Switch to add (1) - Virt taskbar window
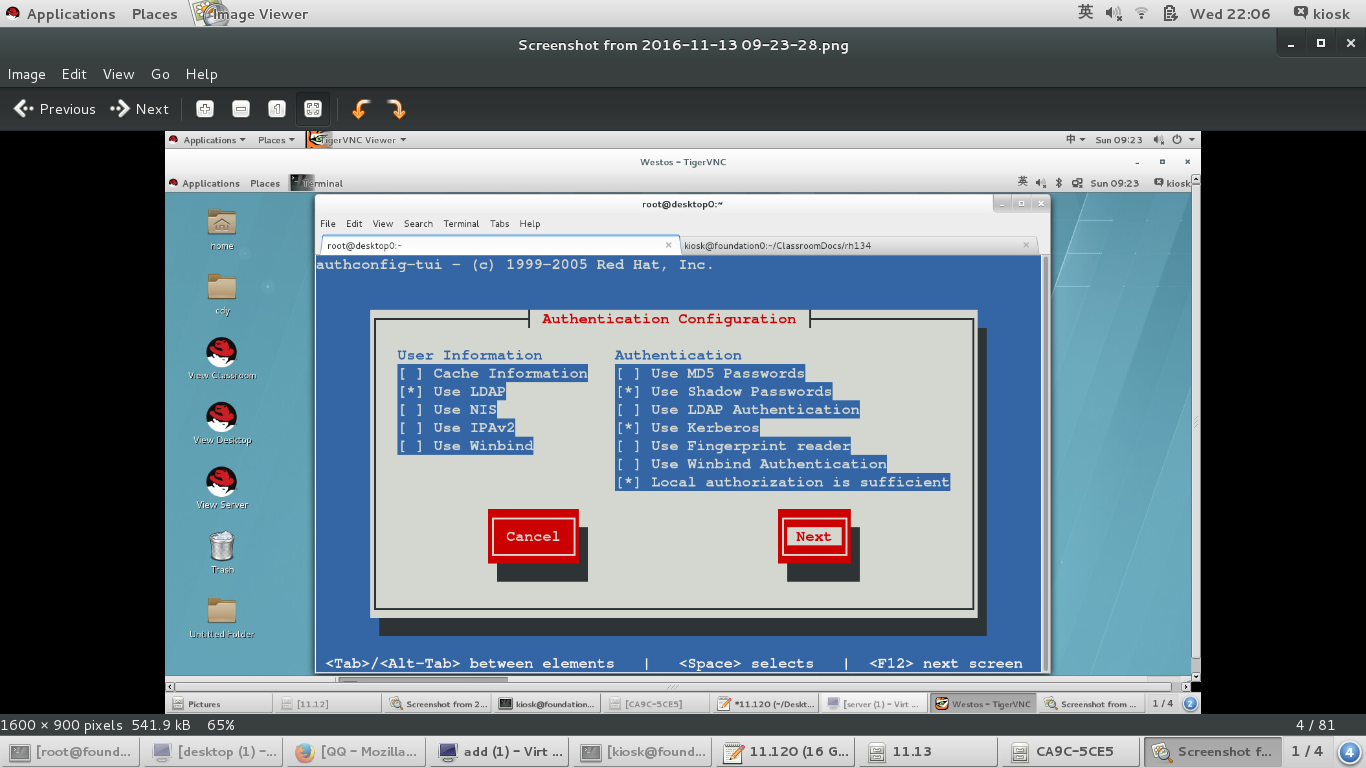Screen dimensions: 1366x768 point(499,751)
